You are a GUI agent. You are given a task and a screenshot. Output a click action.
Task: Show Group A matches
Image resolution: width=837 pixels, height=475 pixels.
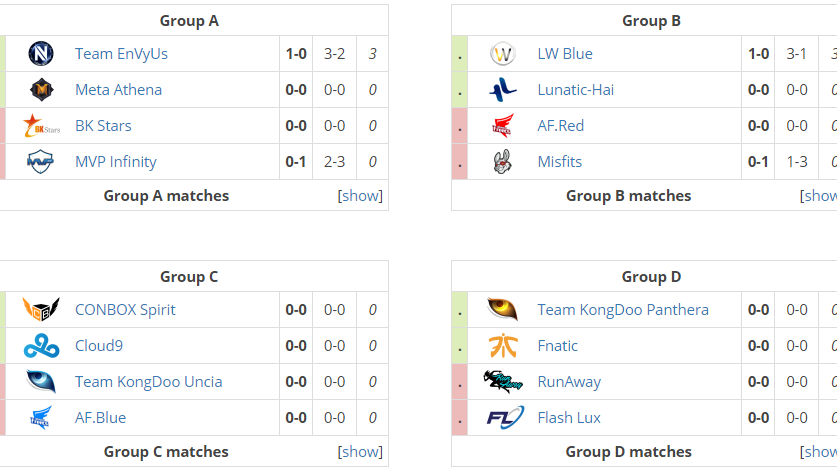tap(360, 196)
